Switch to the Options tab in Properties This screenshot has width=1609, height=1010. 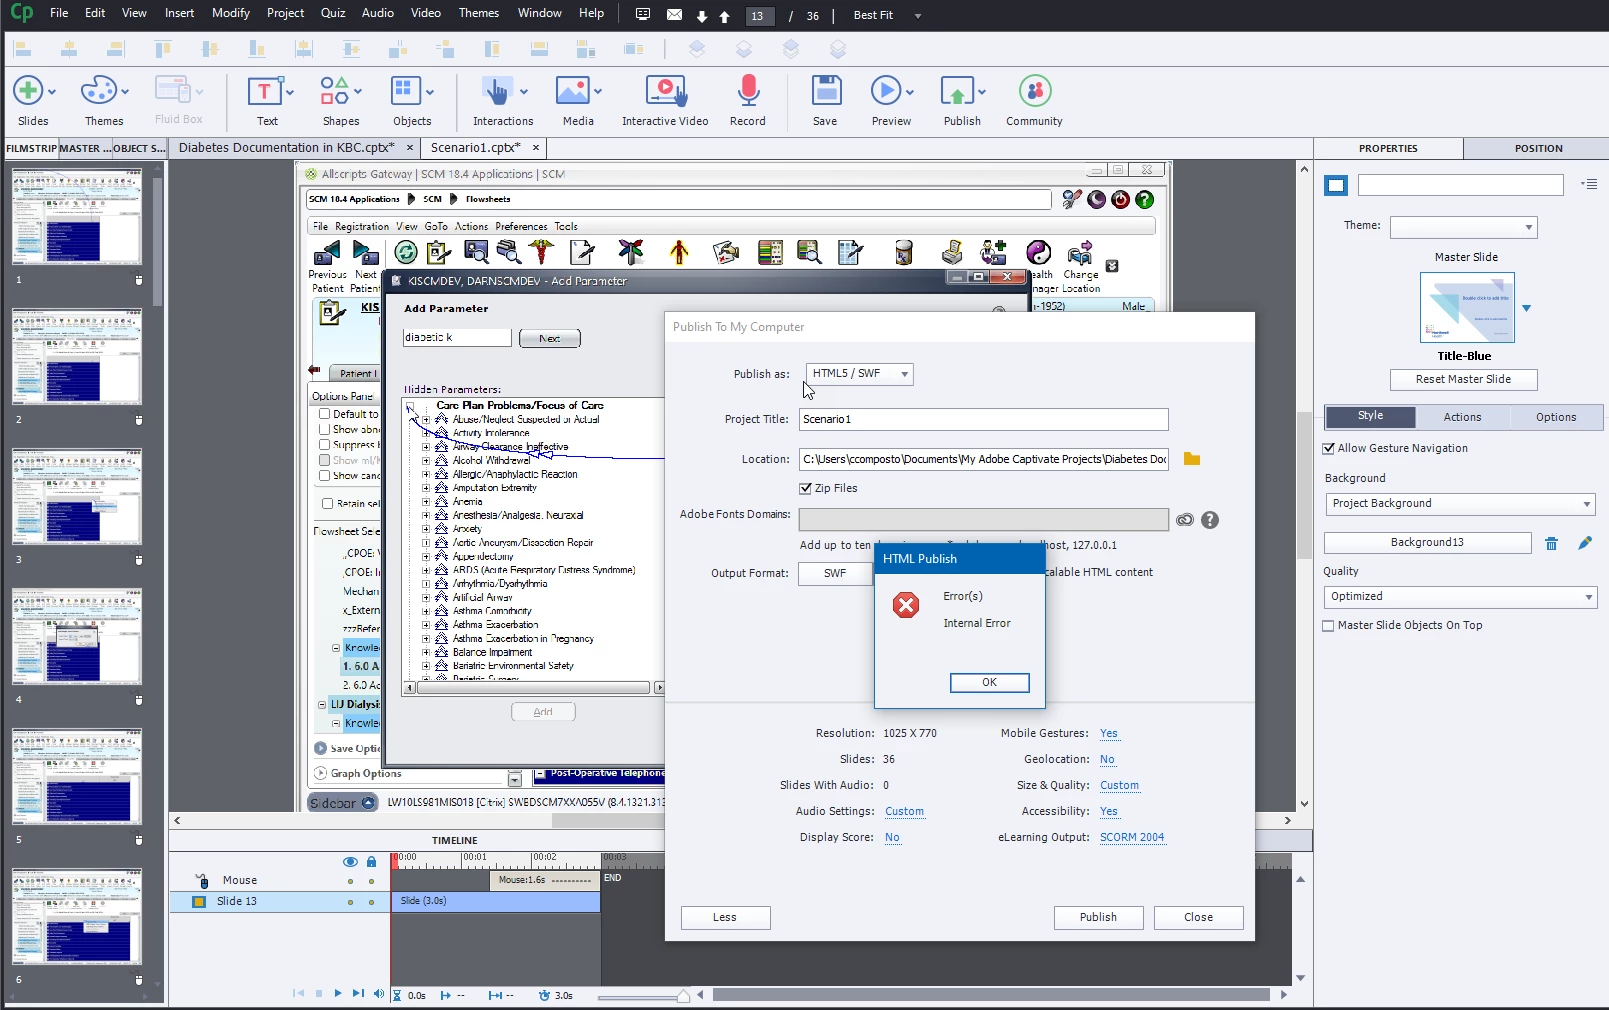point(1556,417)
